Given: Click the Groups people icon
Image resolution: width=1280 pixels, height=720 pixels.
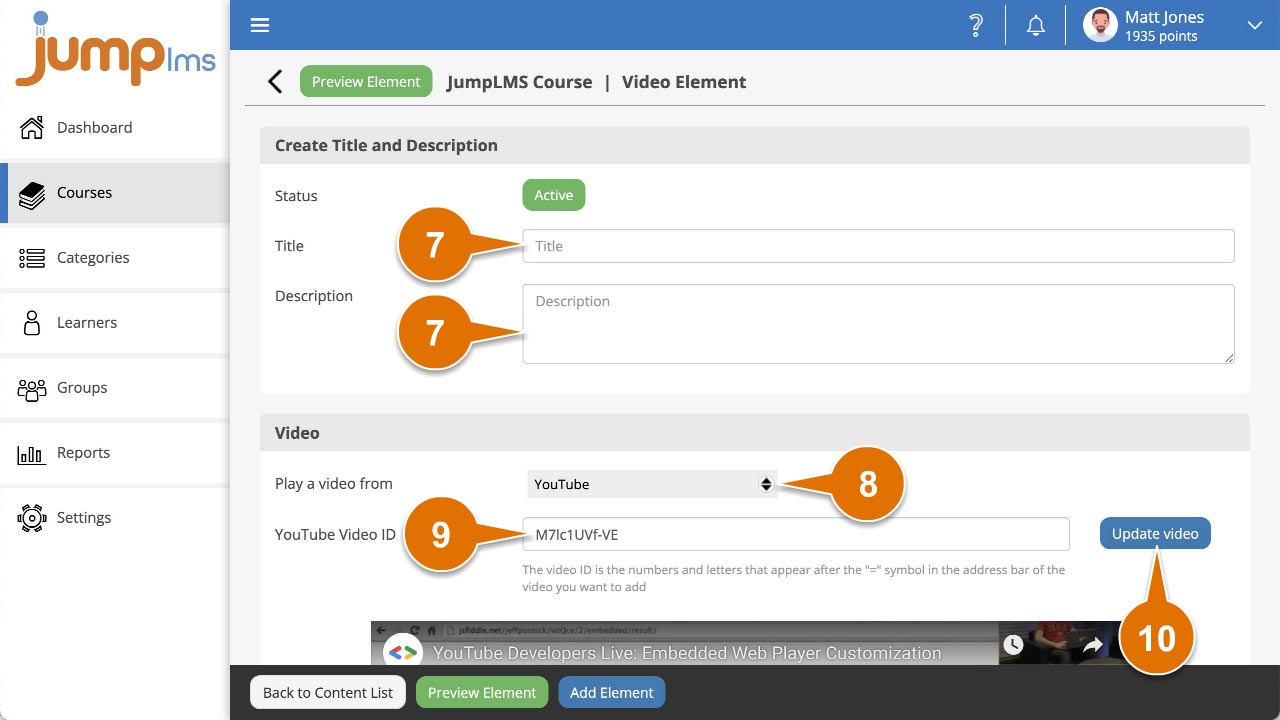Looking at the screenshot, I should [32, 388].
